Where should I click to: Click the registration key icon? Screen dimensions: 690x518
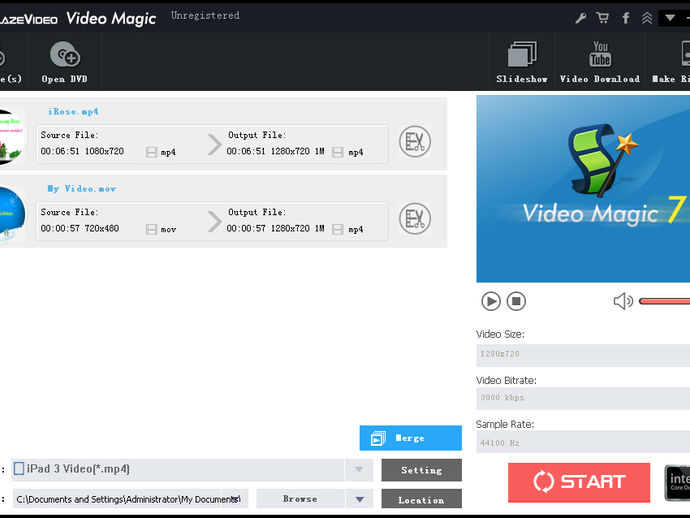coord(580,18)
